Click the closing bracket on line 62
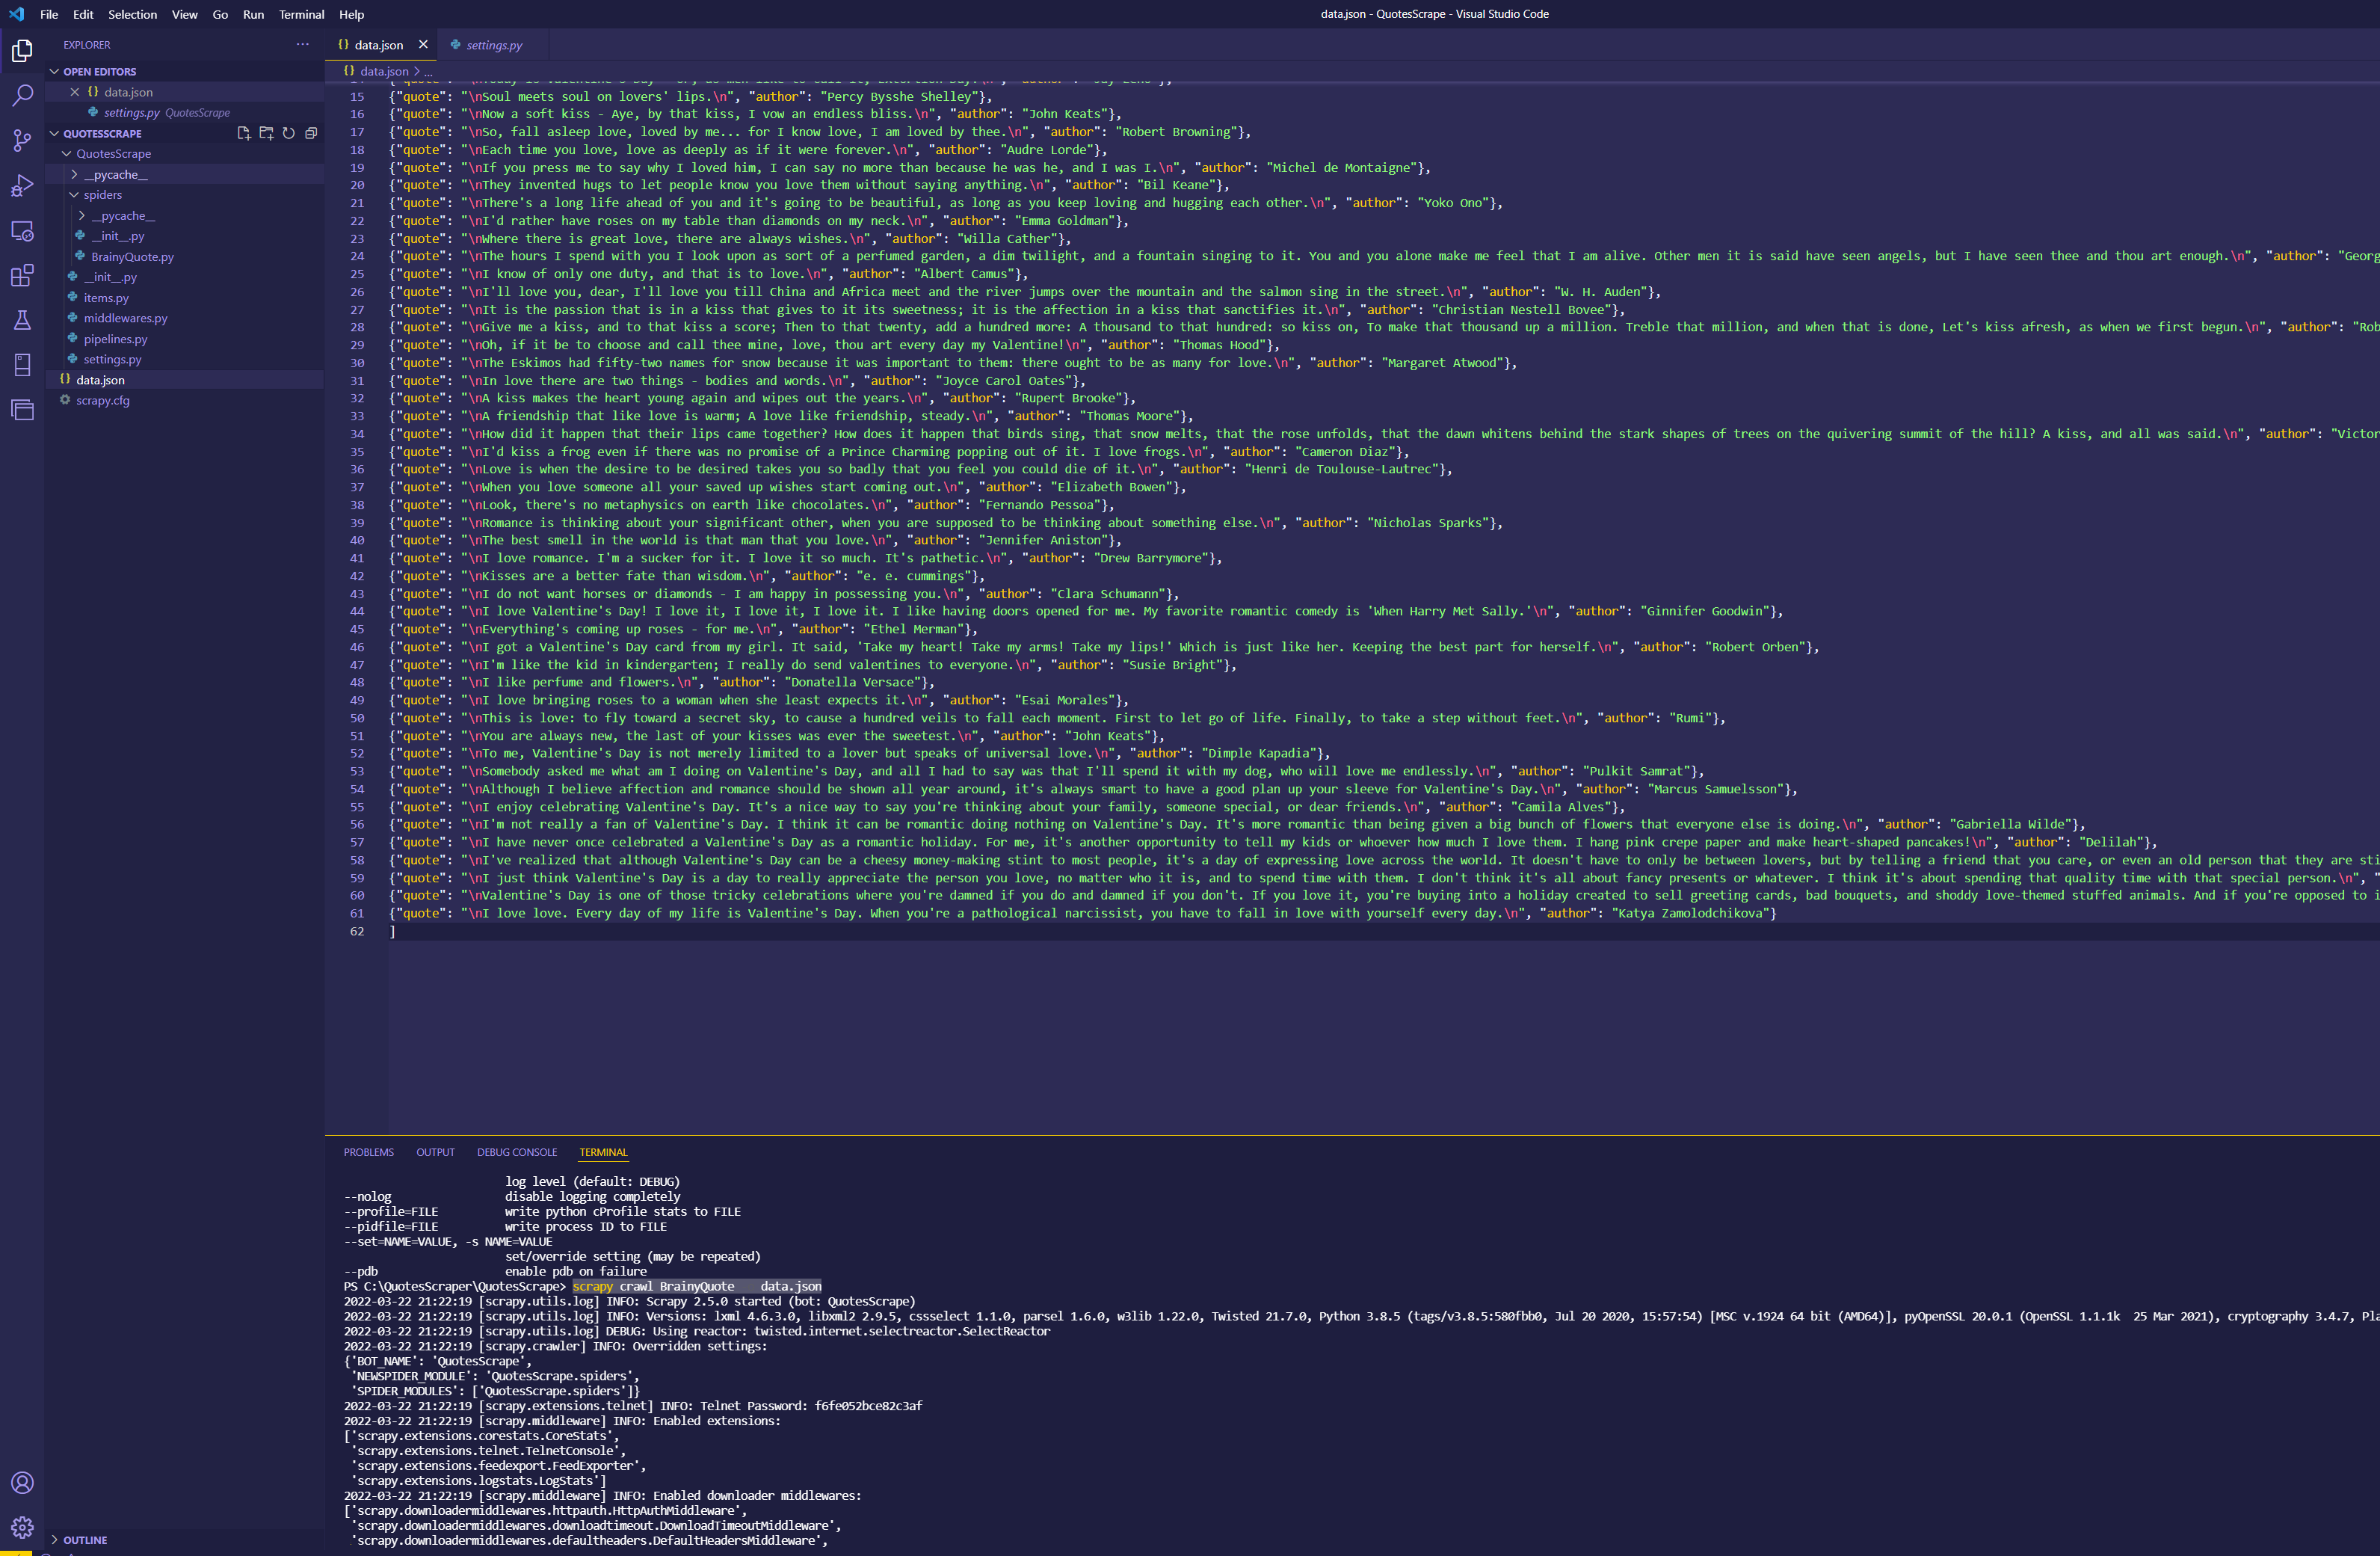The width and height of the screenshot is (2380, 1556). 393,931
